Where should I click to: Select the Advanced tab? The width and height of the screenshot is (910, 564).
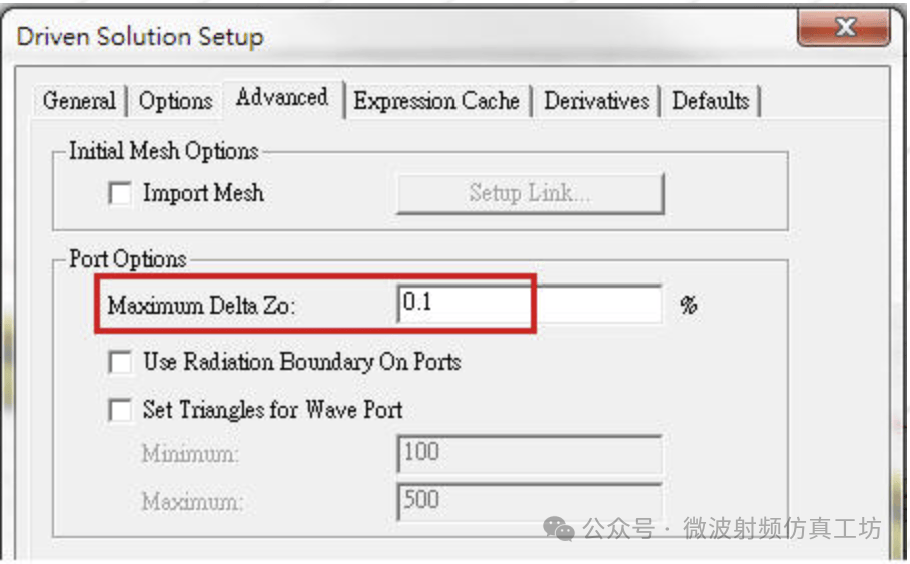(282, 98)
